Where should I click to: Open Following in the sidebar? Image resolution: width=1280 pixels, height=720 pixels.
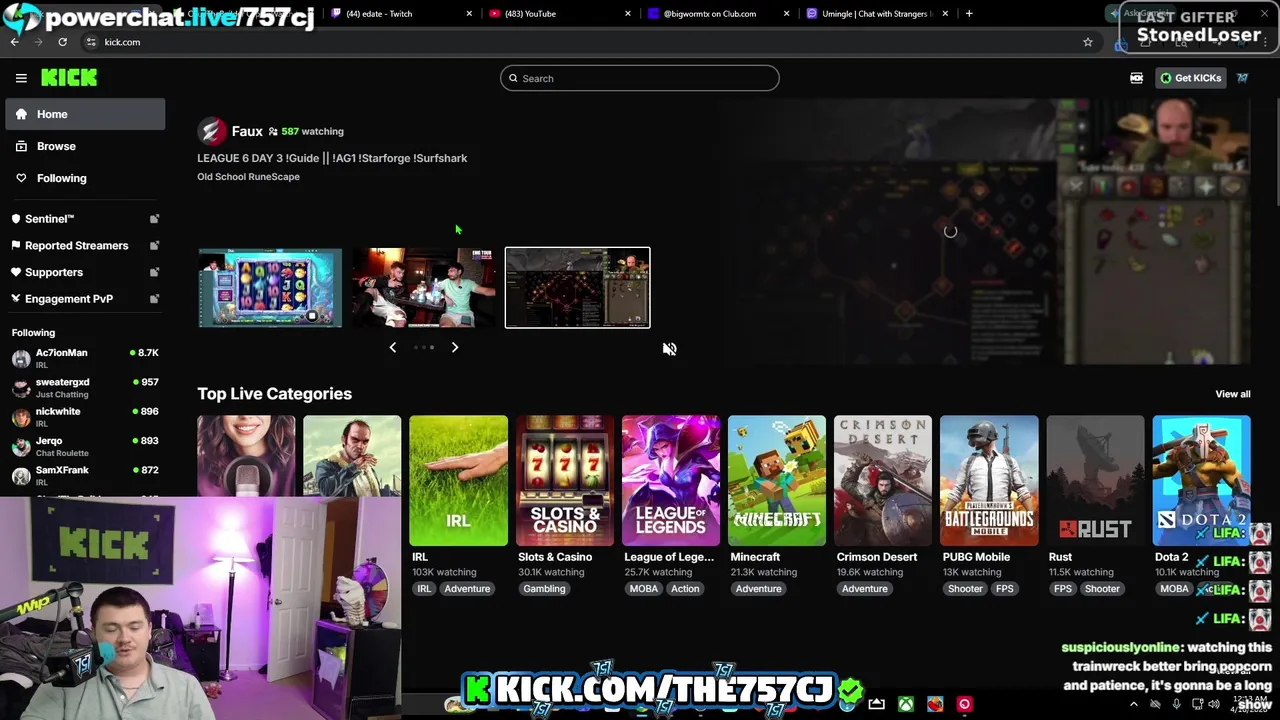tap(85, 178)
